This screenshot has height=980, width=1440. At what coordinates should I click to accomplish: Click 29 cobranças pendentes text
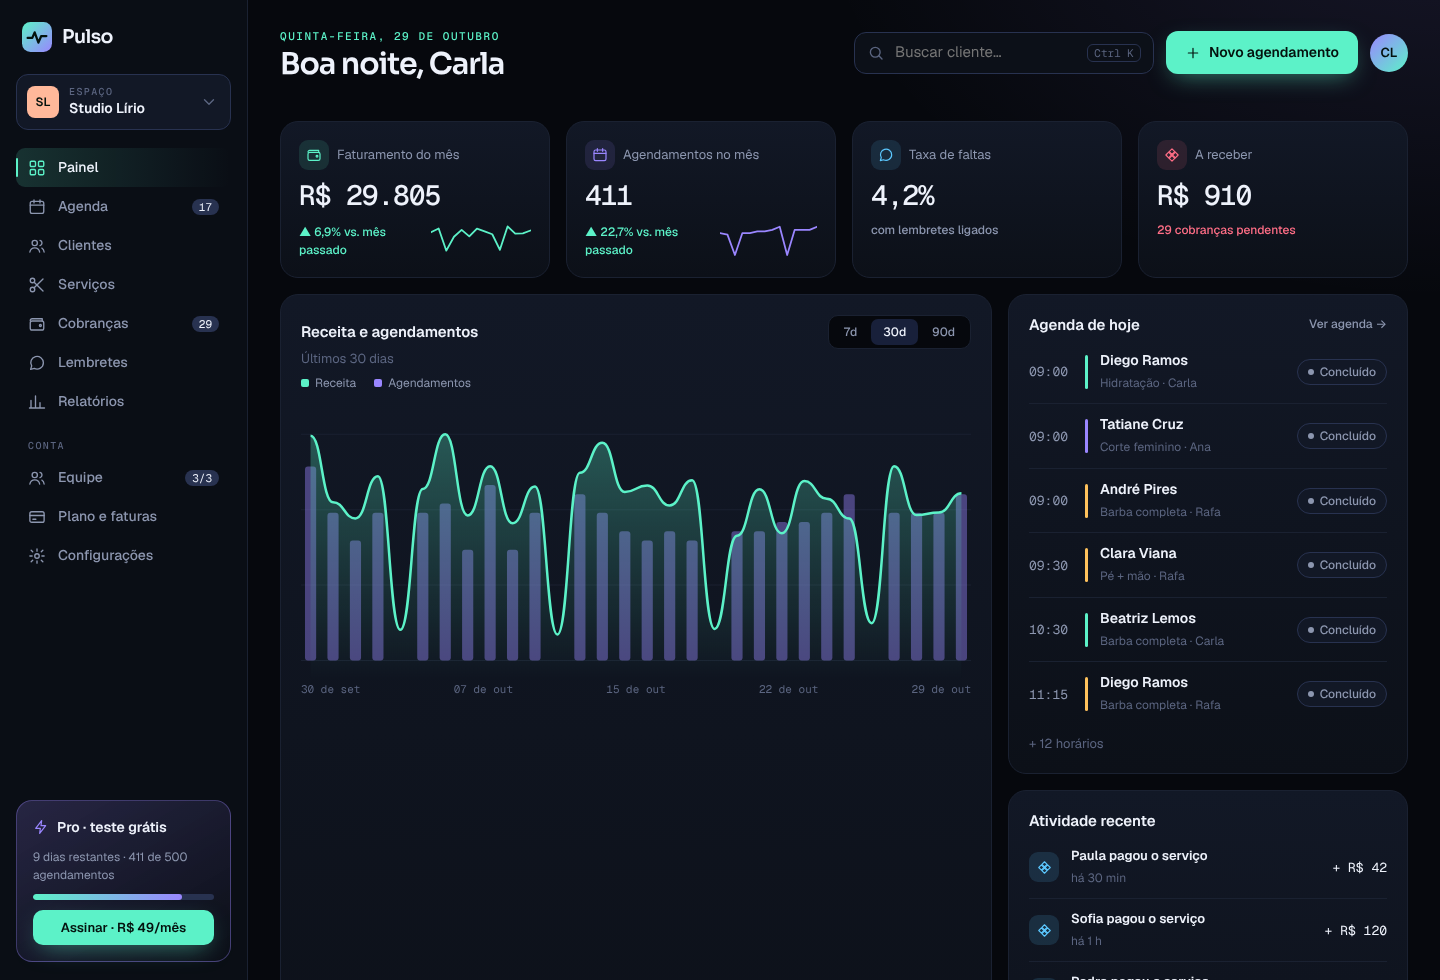[1226, 230]
